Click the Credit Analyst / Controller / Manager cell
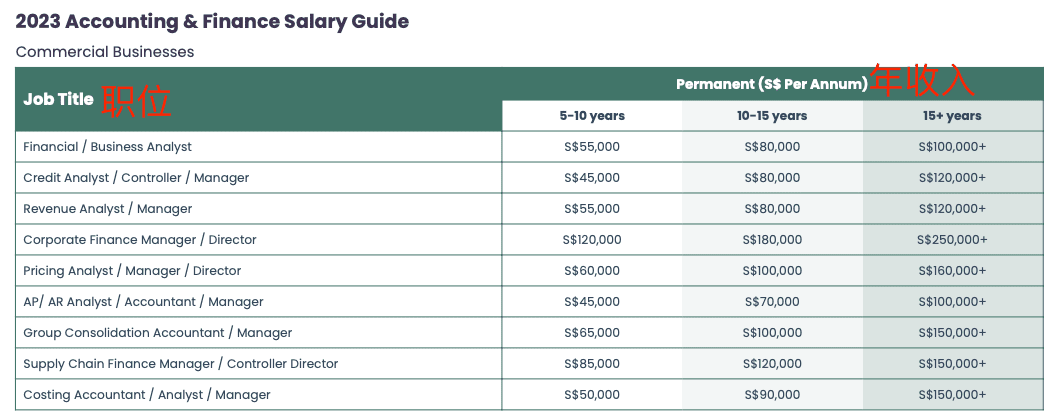Viewport: 1052px width, 418px height. 136,178
